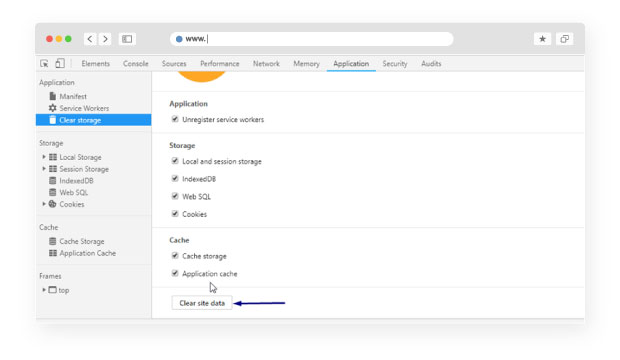Toggle the device toolbar icon

coord(60,63)
